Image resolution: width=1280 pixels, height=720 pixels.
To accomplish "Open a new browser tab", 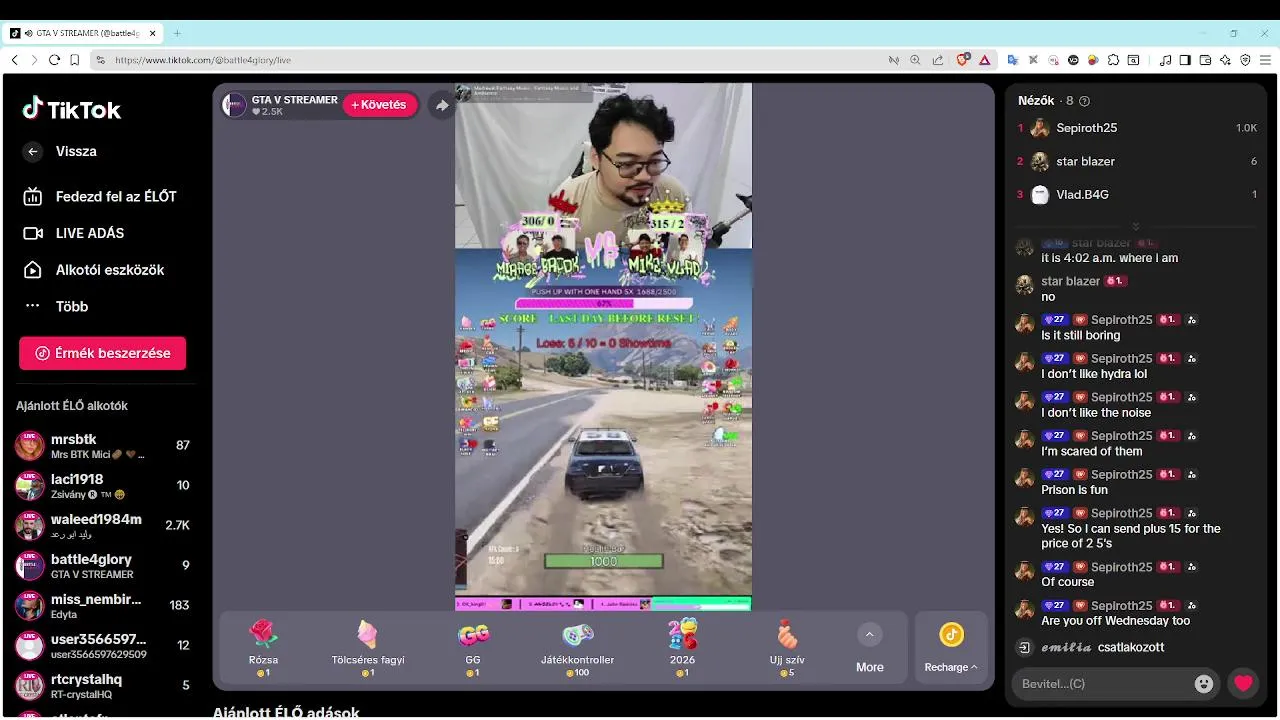I will pos(177,33).
